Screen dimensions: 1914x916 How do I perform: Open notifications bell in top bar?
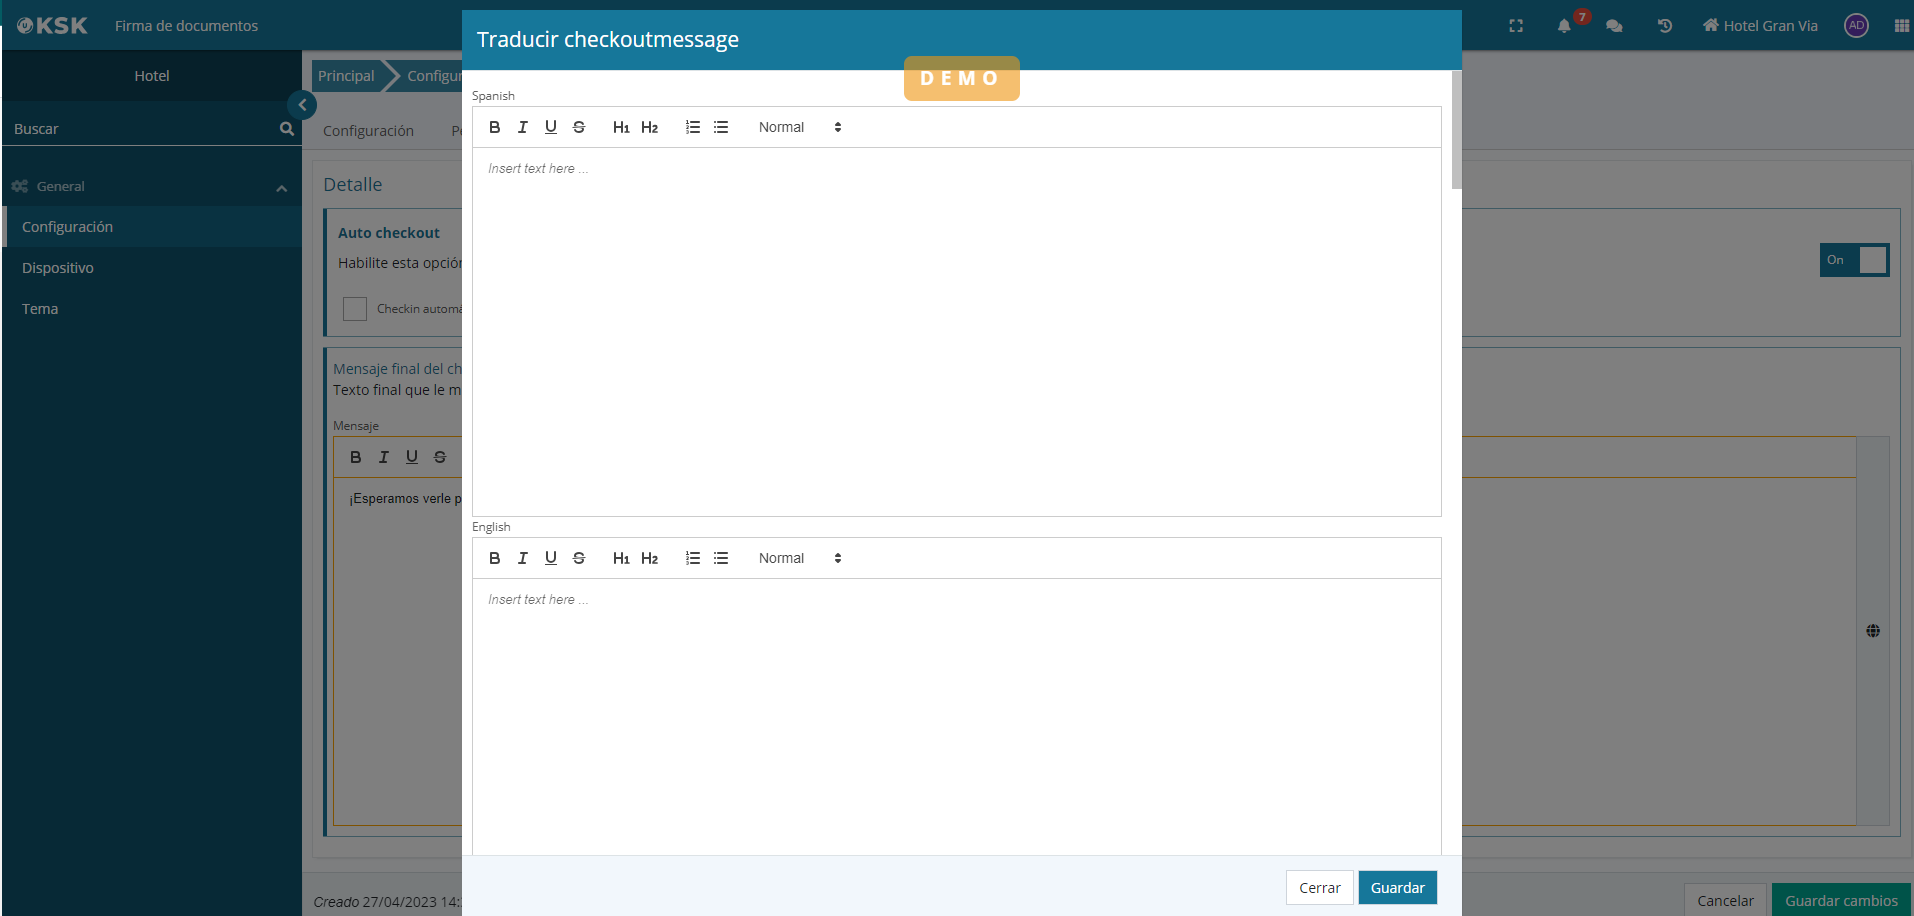pos(1564,26)
